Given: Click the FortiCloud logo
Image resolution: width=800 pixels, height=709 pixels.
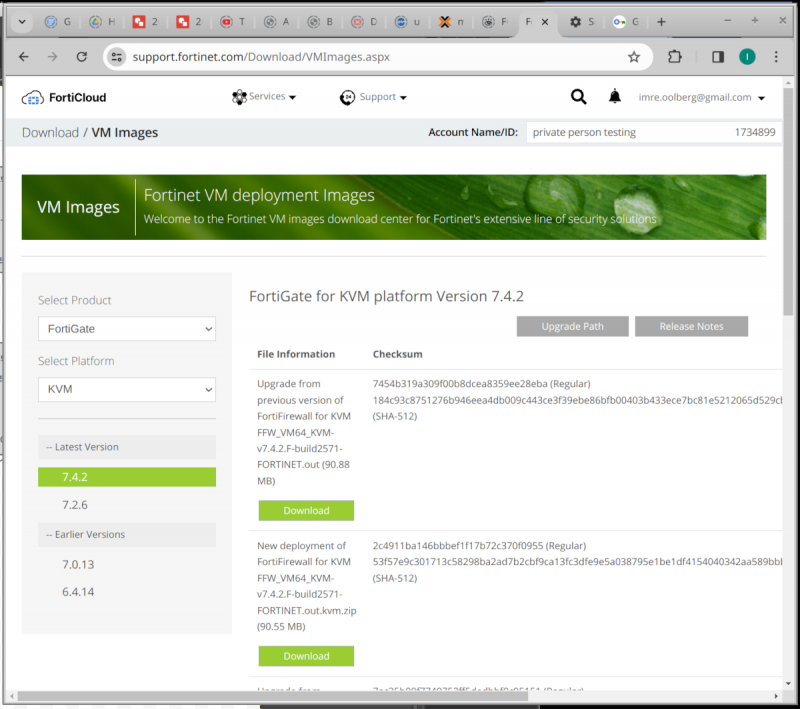Looking at the screenshot, I should 64,97.
